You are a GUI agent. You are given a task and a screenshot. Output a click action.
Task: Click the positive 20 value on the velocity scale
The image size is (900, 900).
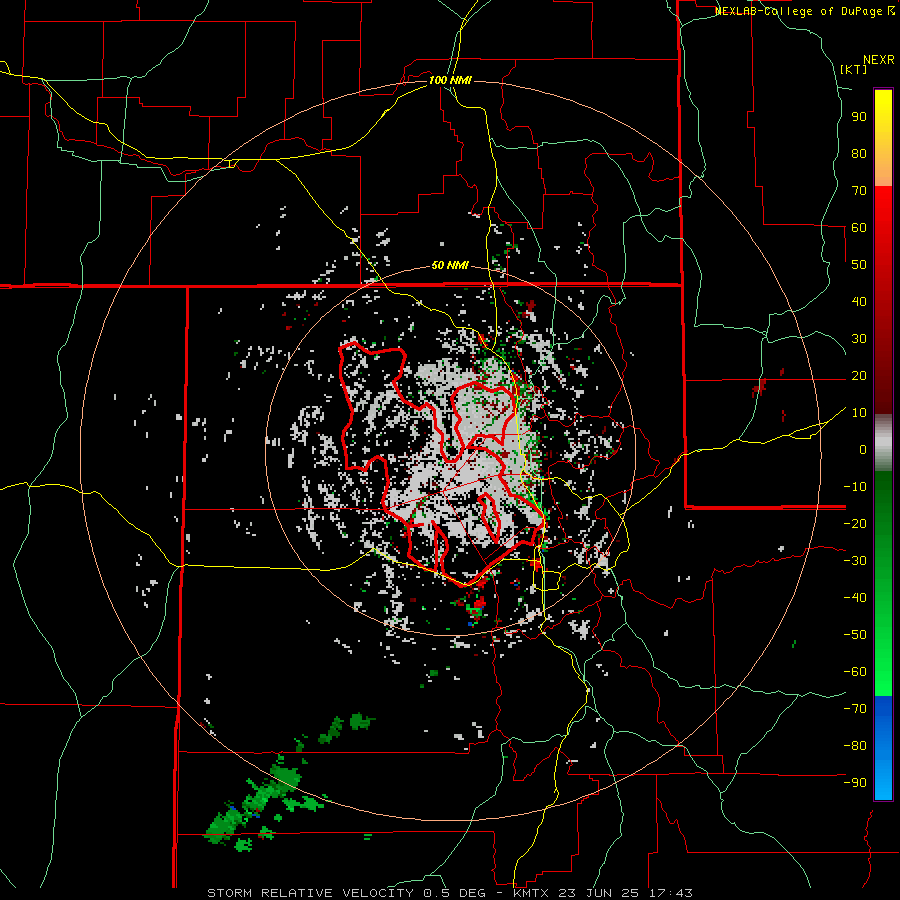[859, 376]
